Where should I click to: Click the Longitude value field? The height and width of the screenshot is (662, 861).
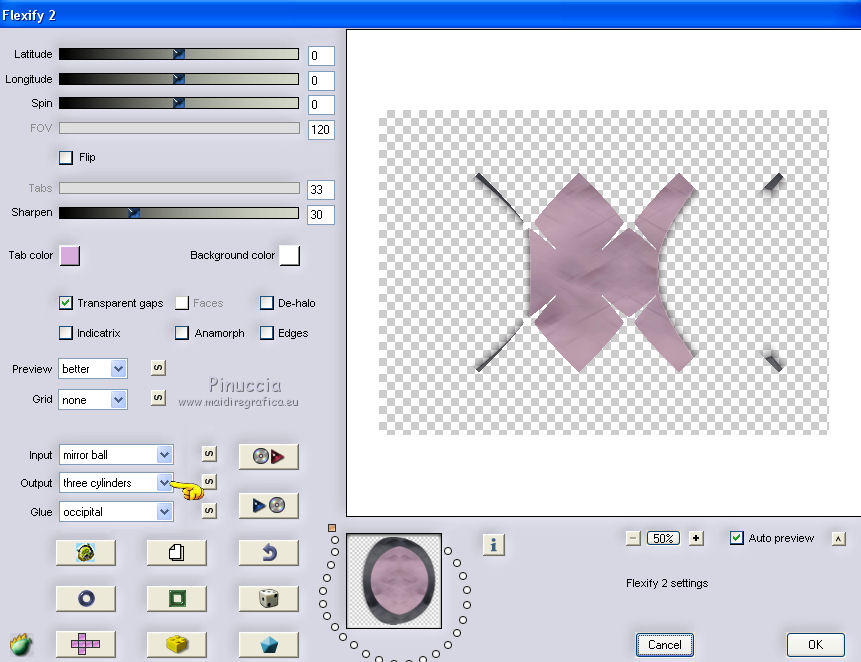321,81
